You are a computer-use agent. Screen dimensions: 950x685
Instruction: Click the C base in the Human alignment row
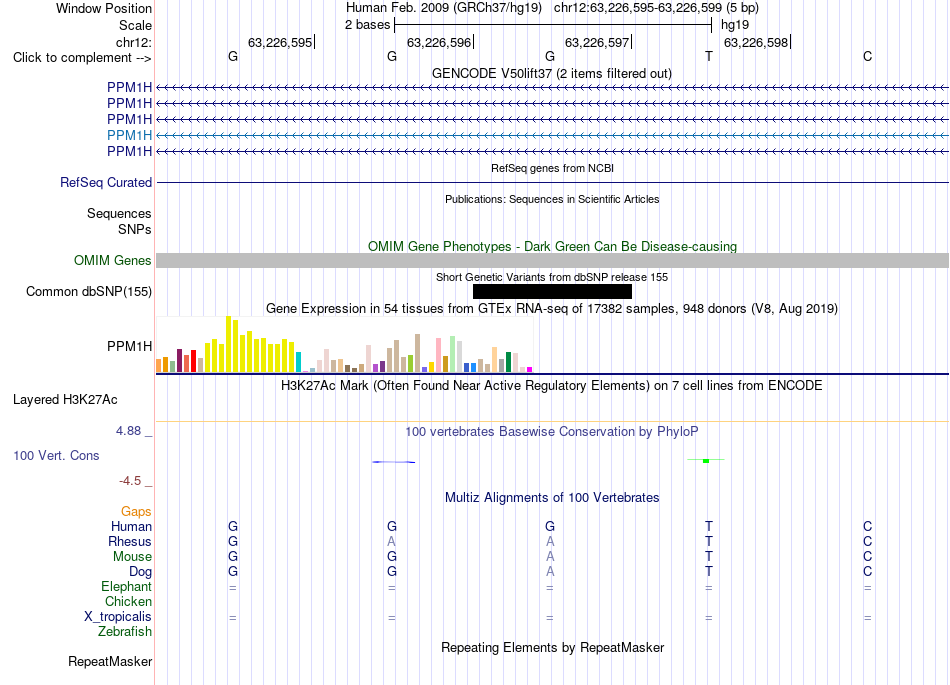tap(868, 527)
